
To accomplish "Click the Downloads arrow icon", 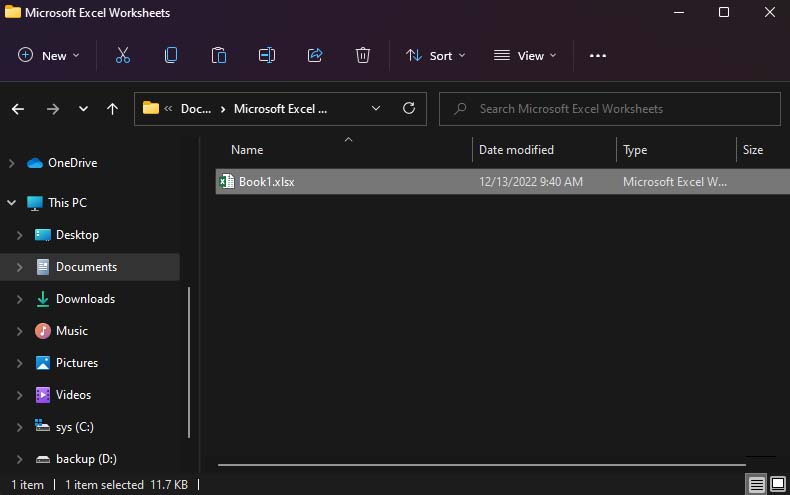I will pos(43,299).
